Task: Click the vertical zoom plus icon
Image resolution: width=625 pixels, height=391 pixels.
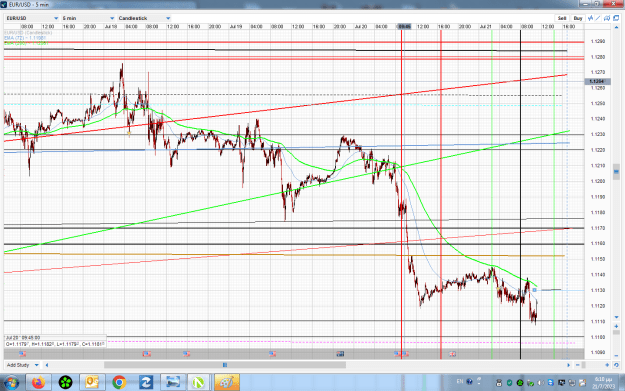Action: click(x=616, y=326)
